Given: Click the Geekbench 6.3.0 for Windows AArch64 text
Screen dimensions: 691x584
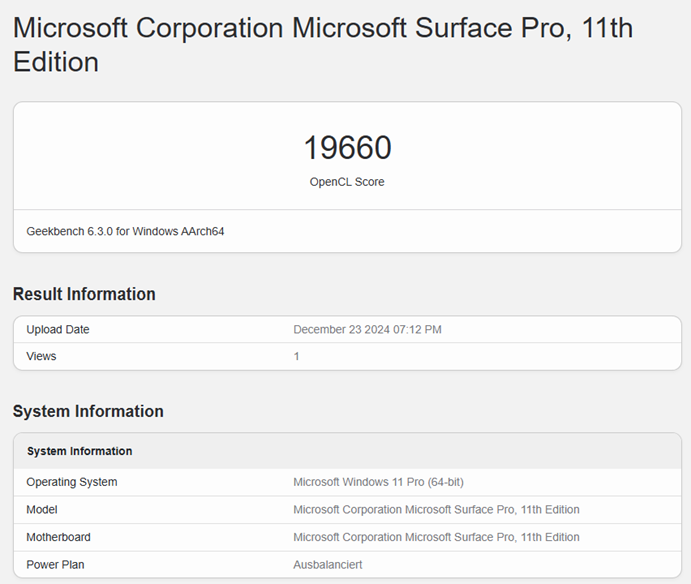Looking at the screenshot, I should click(x=125, y=231).
